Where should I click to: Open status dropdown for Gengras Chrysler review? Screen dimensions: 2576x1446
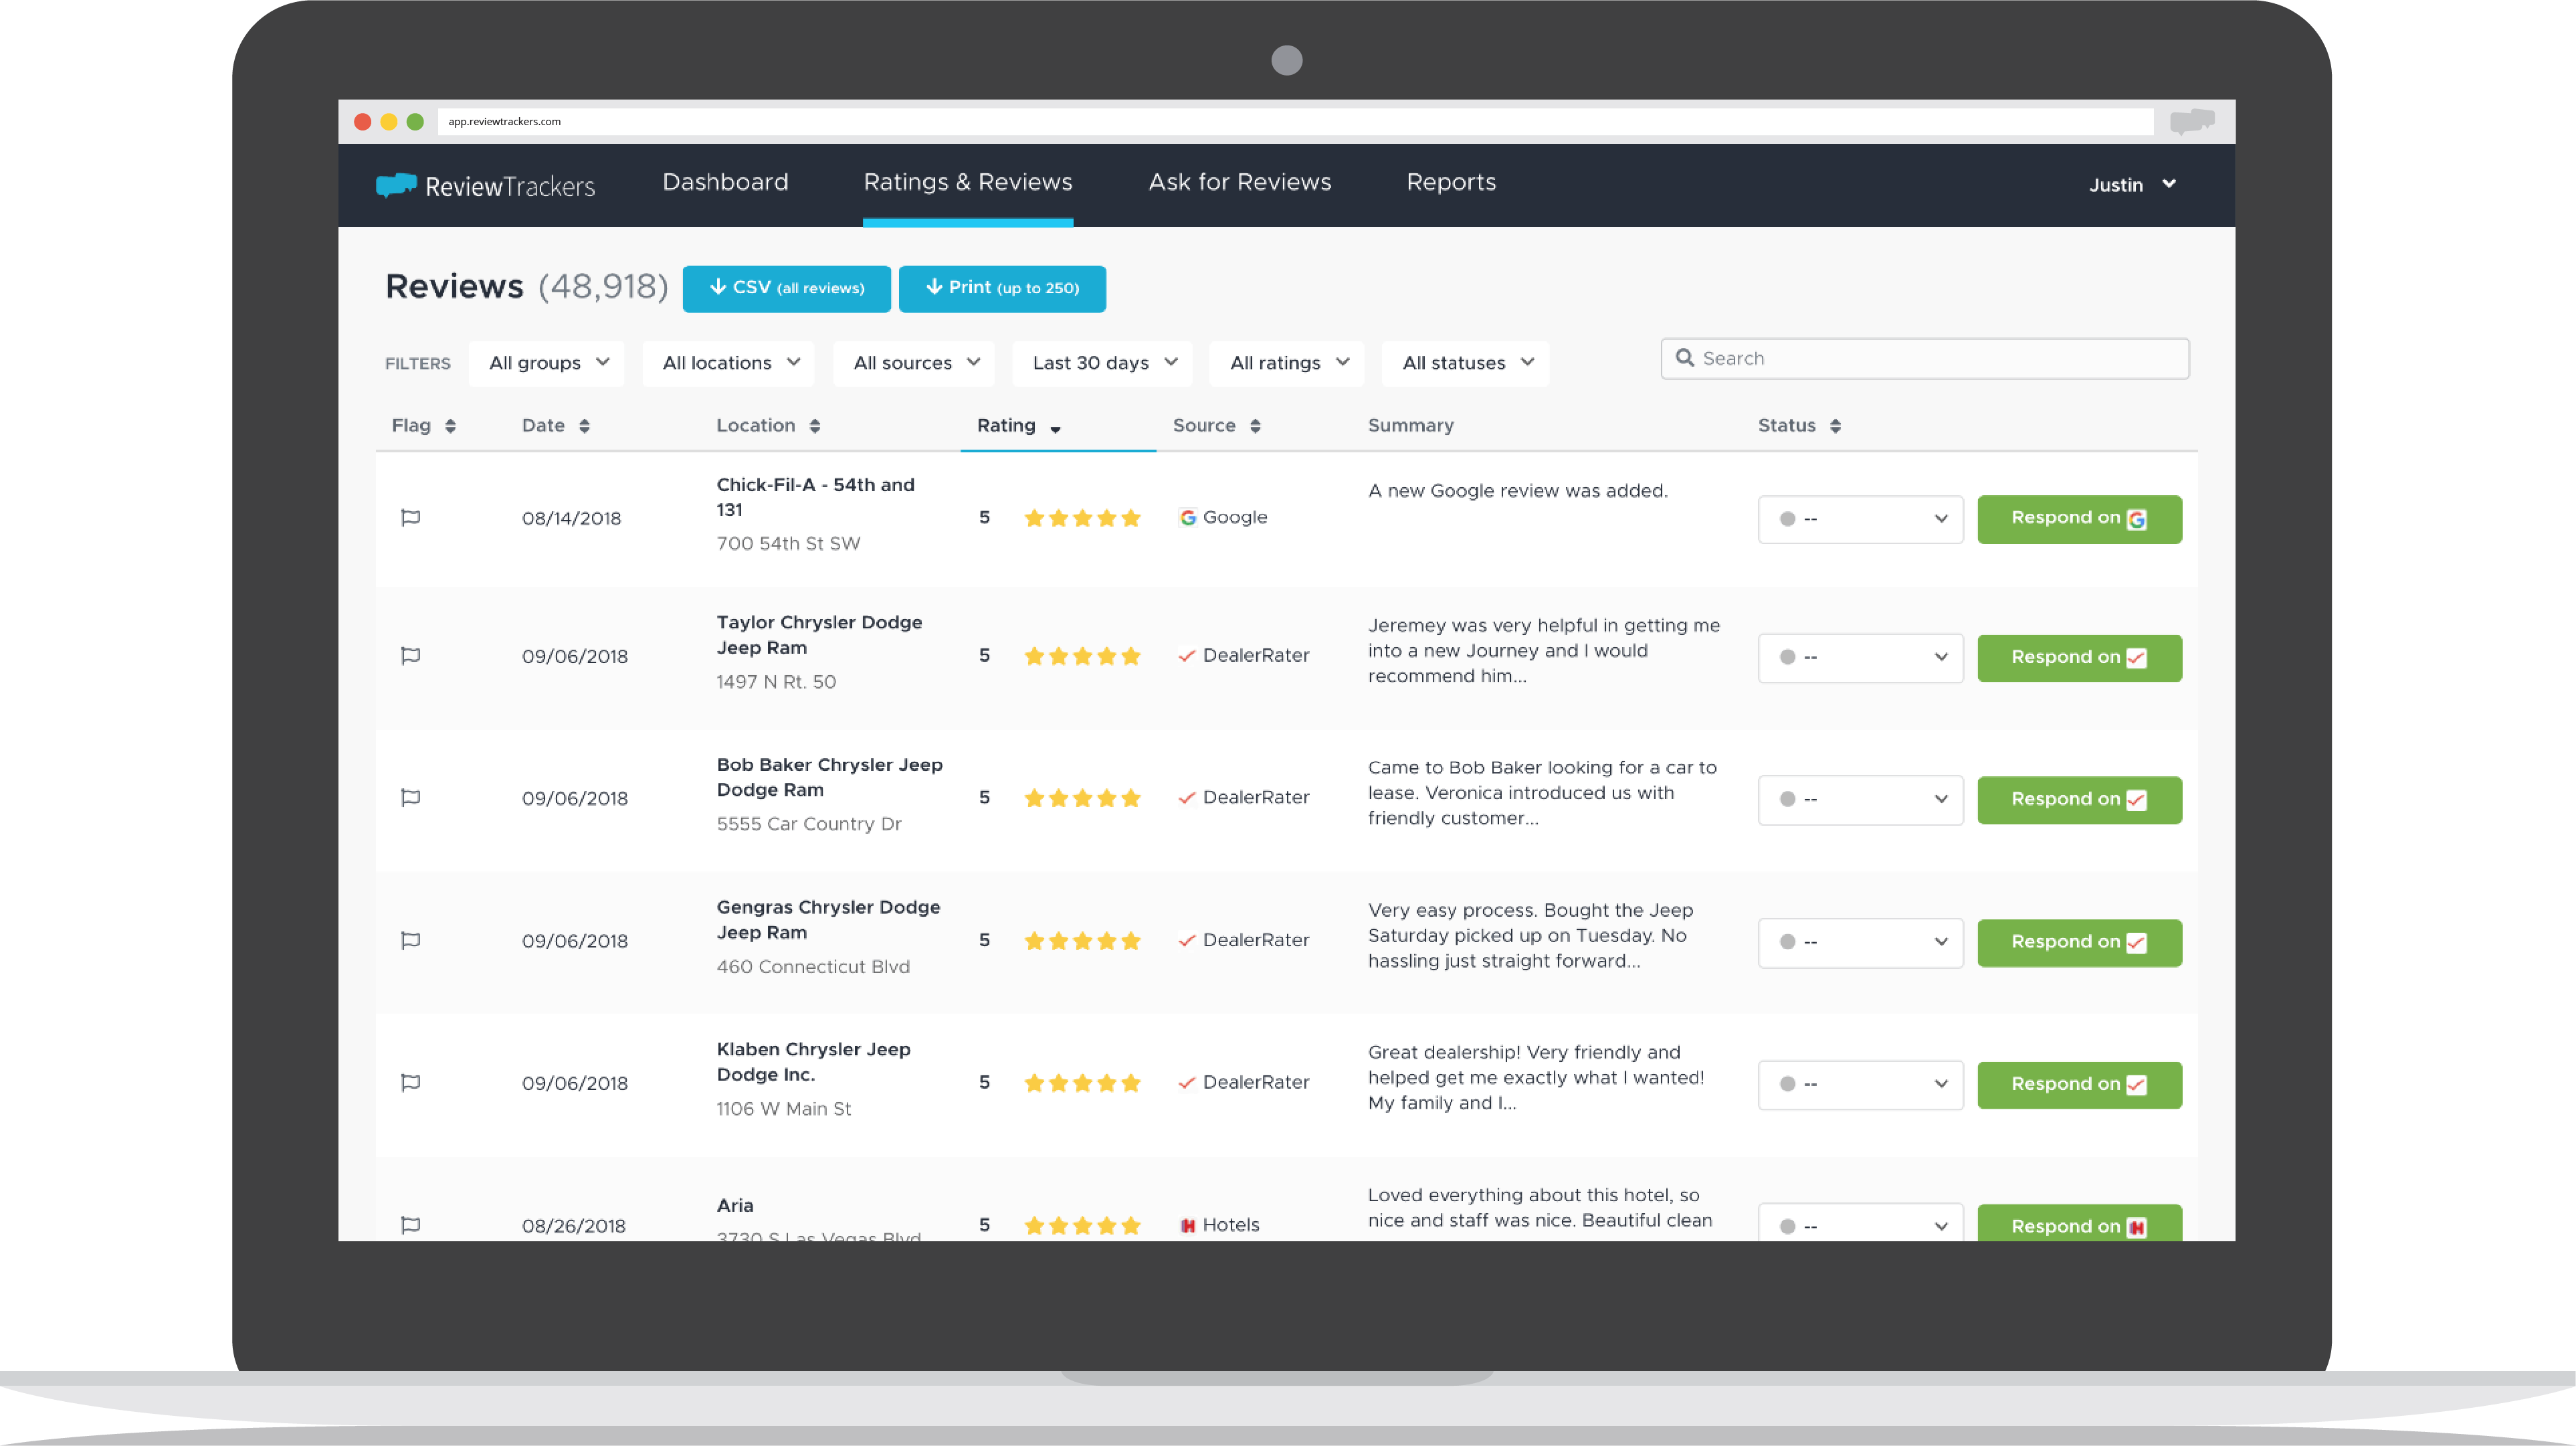point(1860,943)
